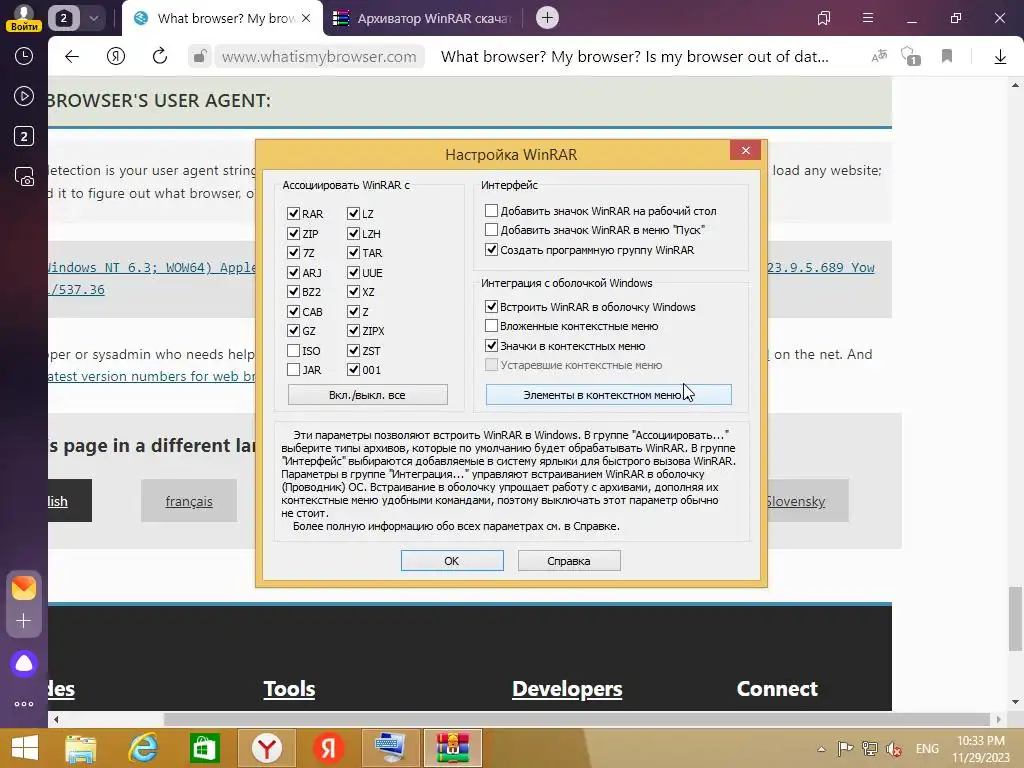Image resolution: width=1024 pixels, height=768 pixels.
Task: Open a new tab with plus button
Action: 547,18
